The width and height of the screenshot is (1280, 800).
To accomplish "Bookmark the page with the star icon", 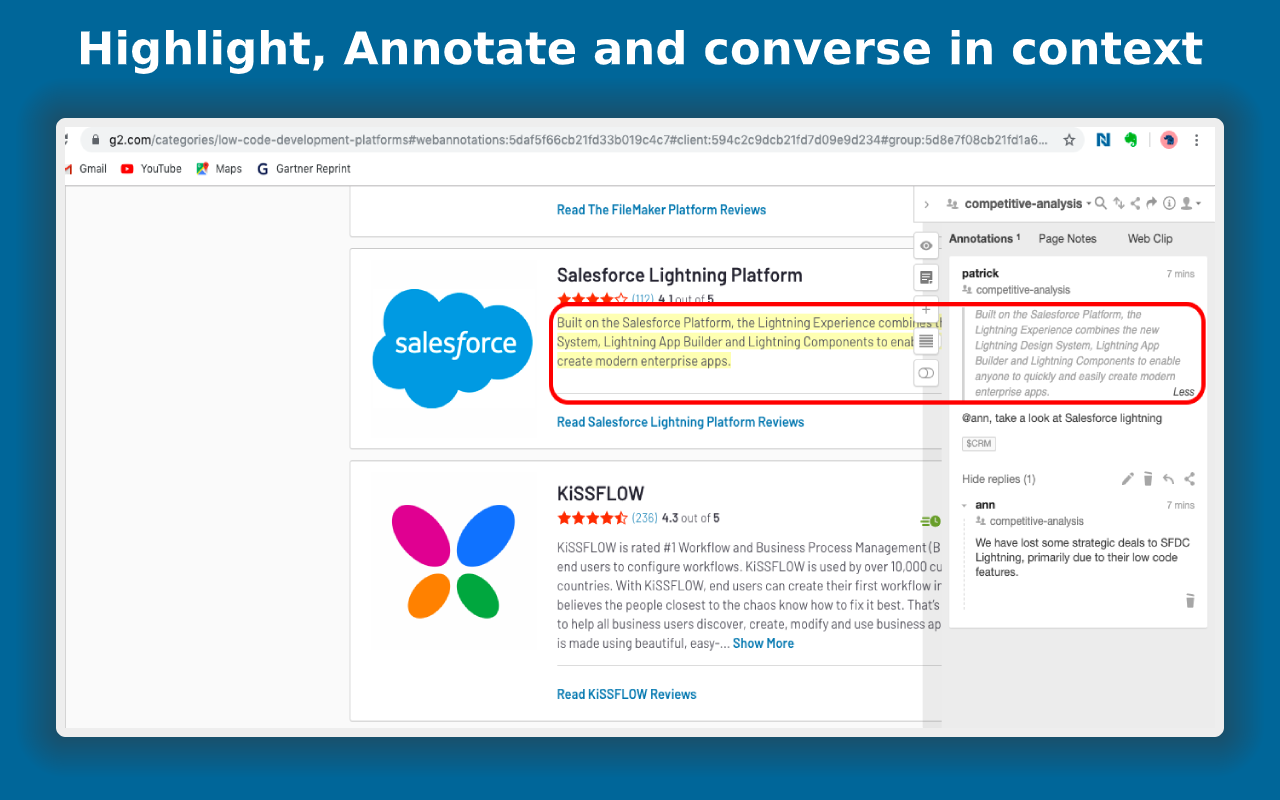I will click(x=1070, y=140).
